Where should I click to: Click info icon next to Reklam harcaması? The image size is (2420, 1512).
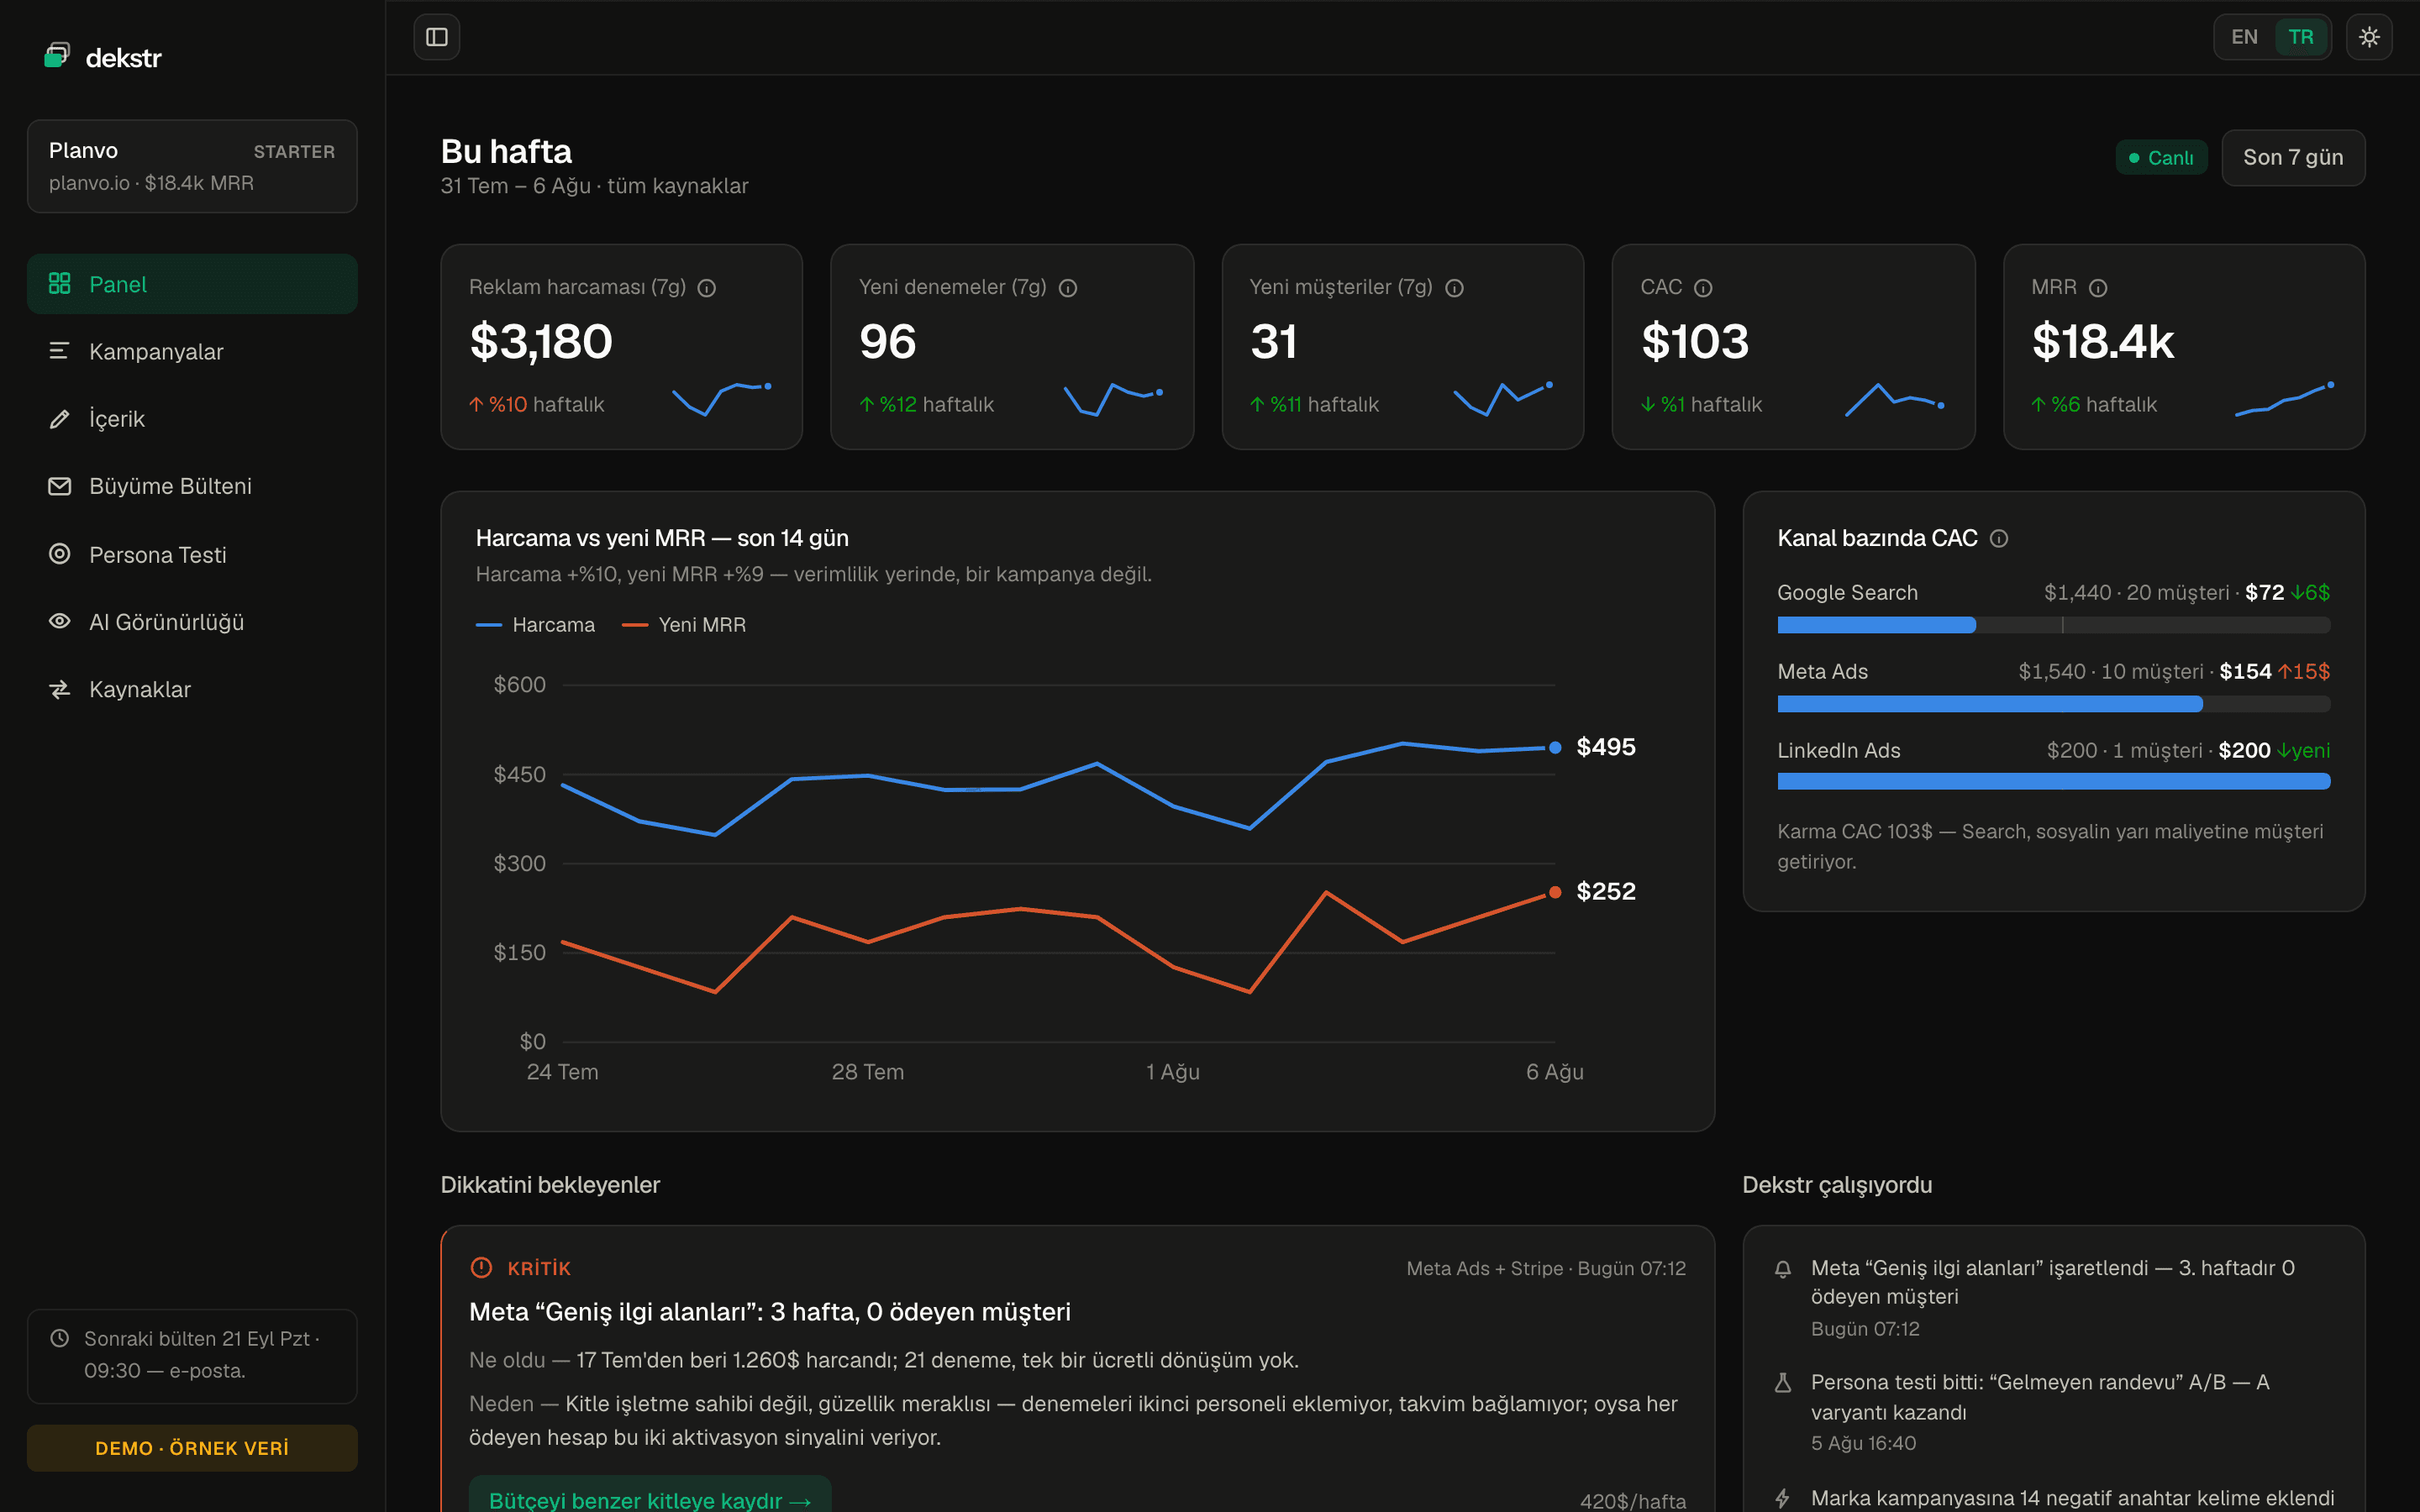click(x=707, y=288)
